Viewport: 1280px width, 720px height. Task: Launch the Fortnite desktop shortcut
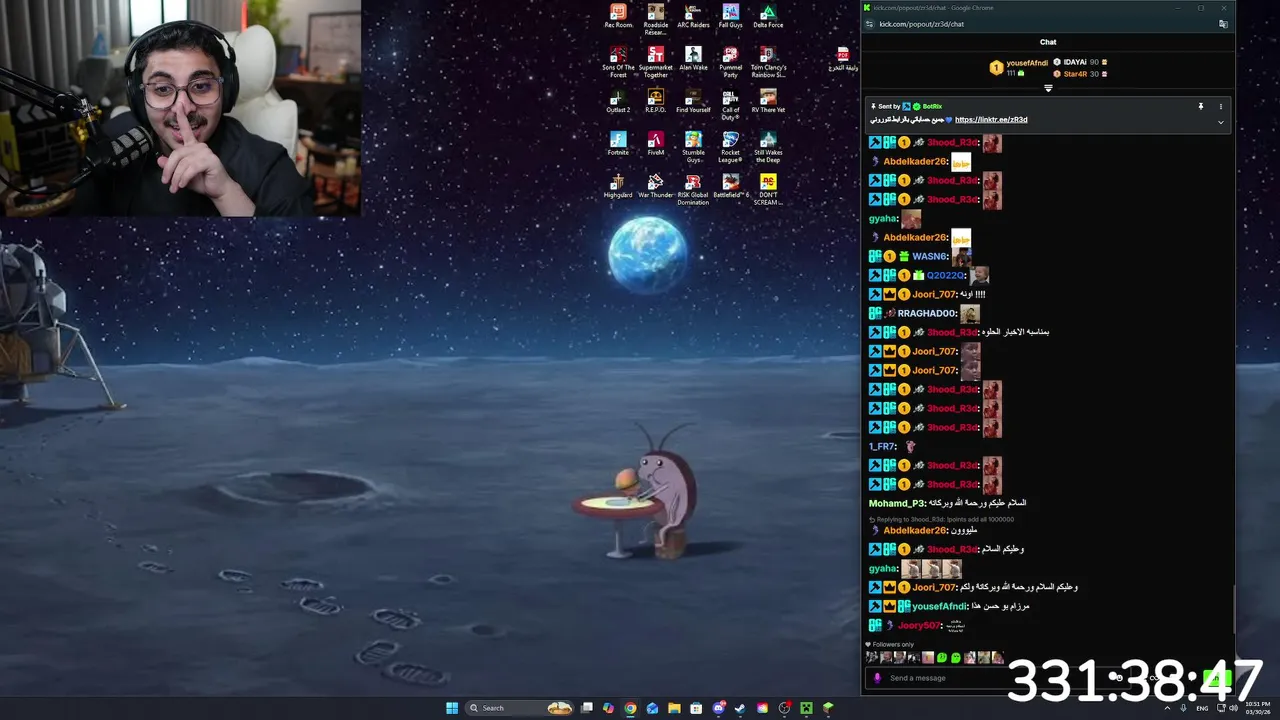click(x=618, y=143)
